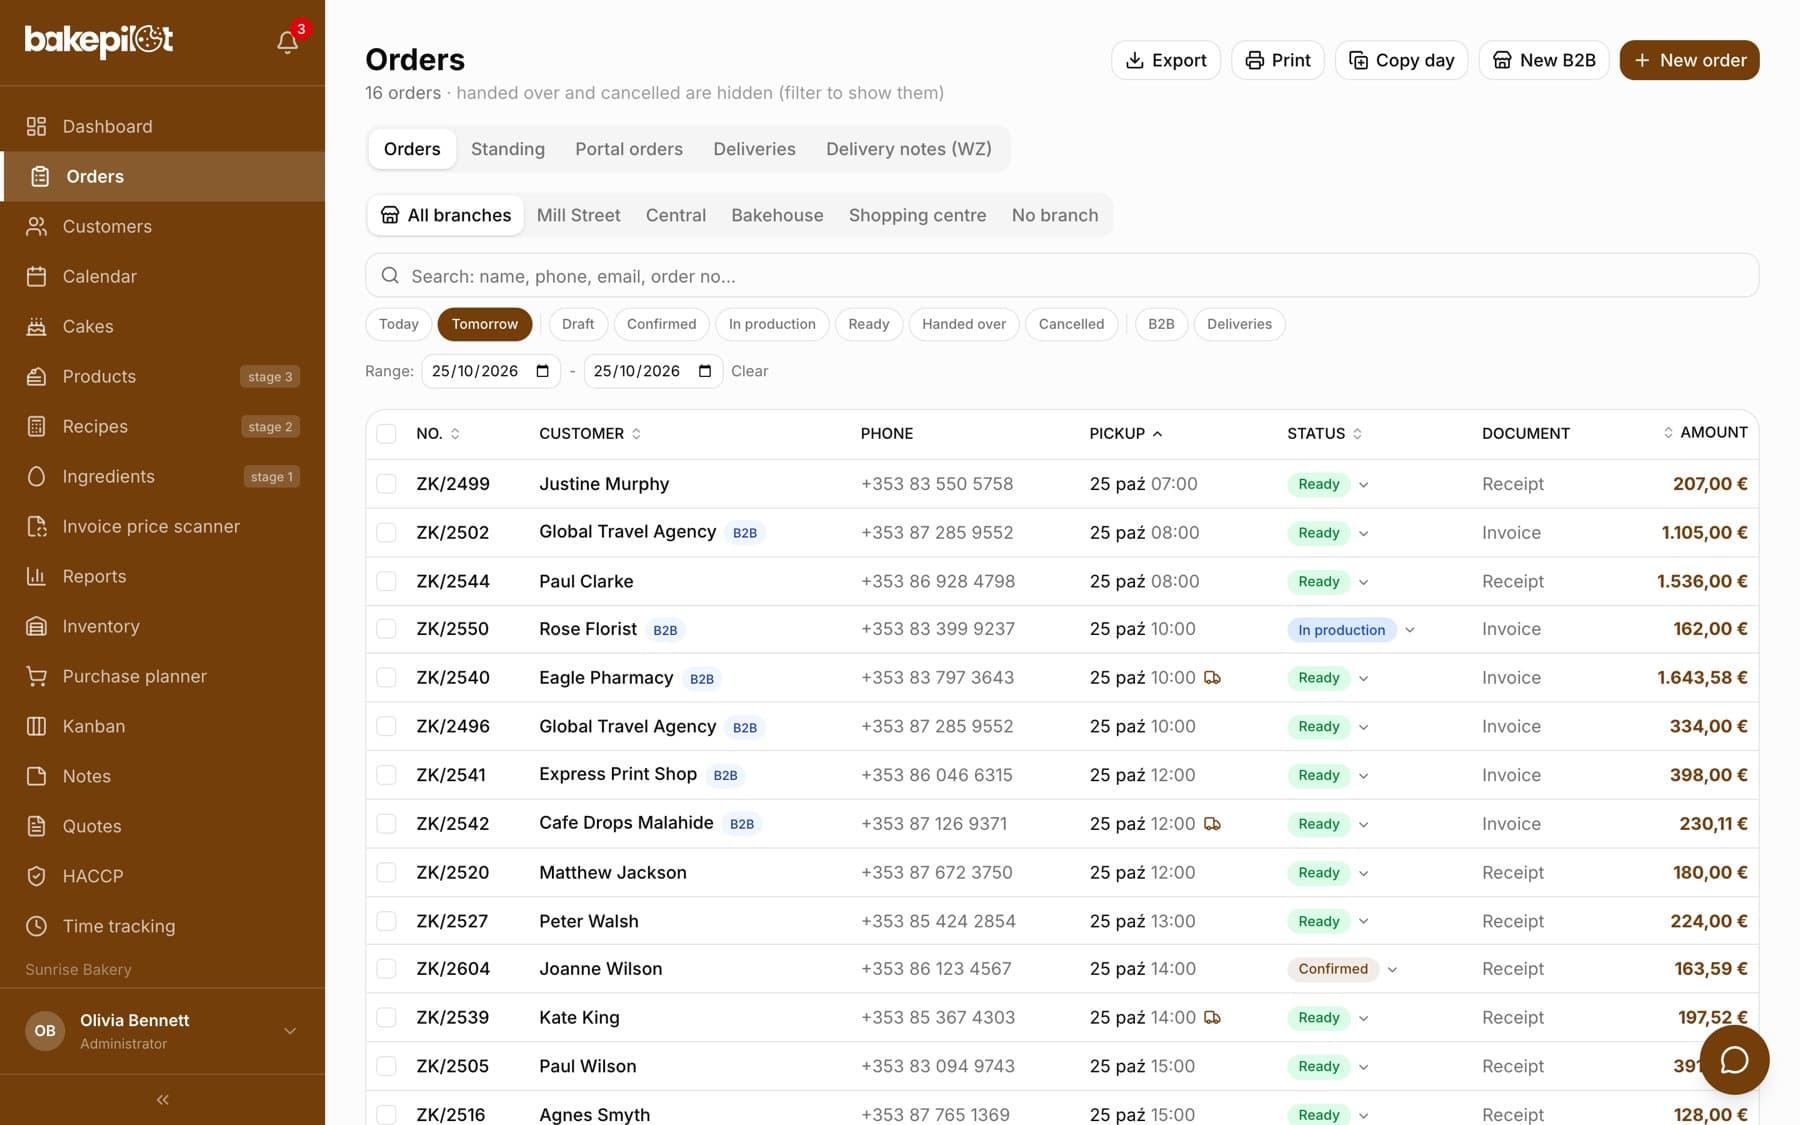Open status dropdown for Peter Walsh order
The width and height of the screenshot is (1800, 1125).
tap(1363, 921)
